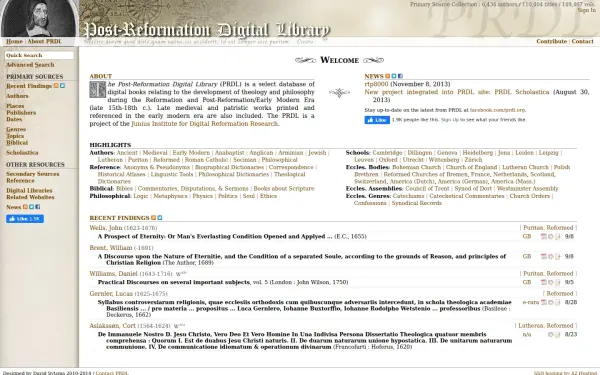600x375 pixels.
Task: Click the middle action icon in the Syllabus controversiarum row
Action: (551, 302)
